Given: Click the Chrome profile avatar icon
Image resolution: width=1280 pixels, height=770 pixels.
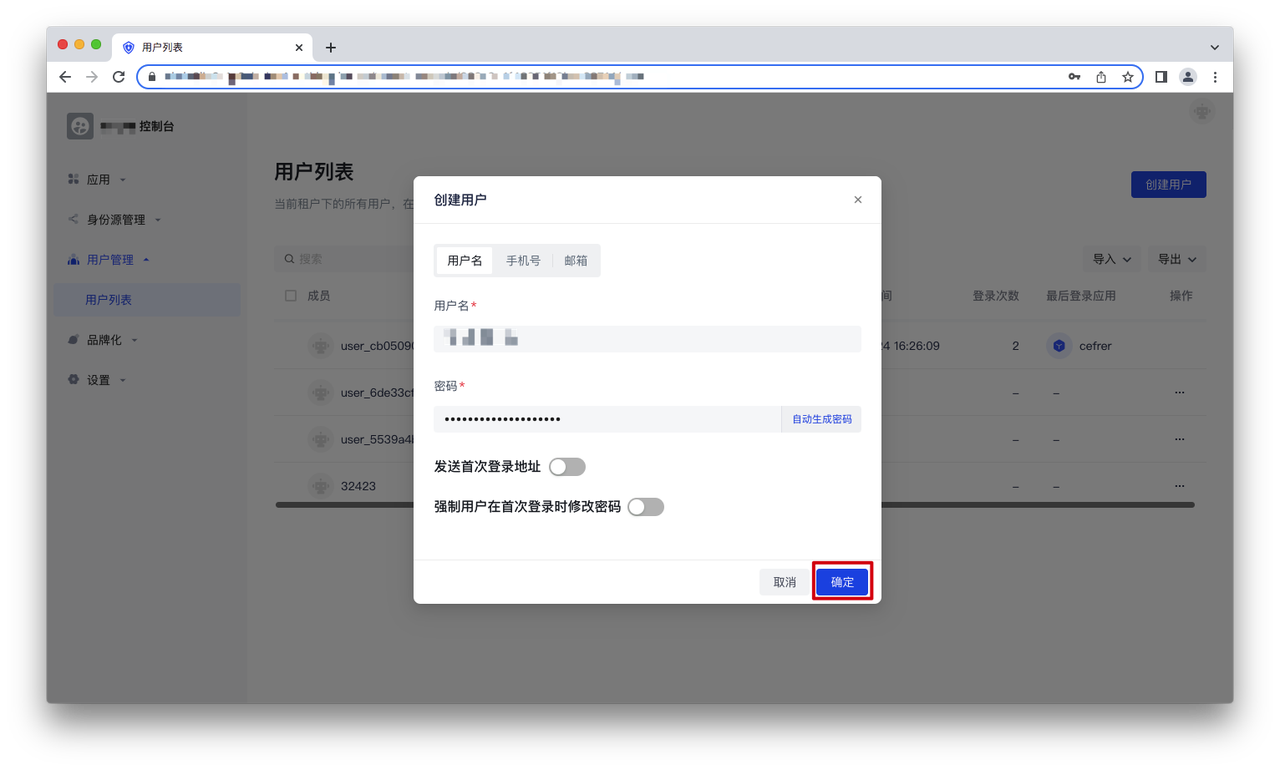Looking at the screenshot, I should (x=1188, y=77).
